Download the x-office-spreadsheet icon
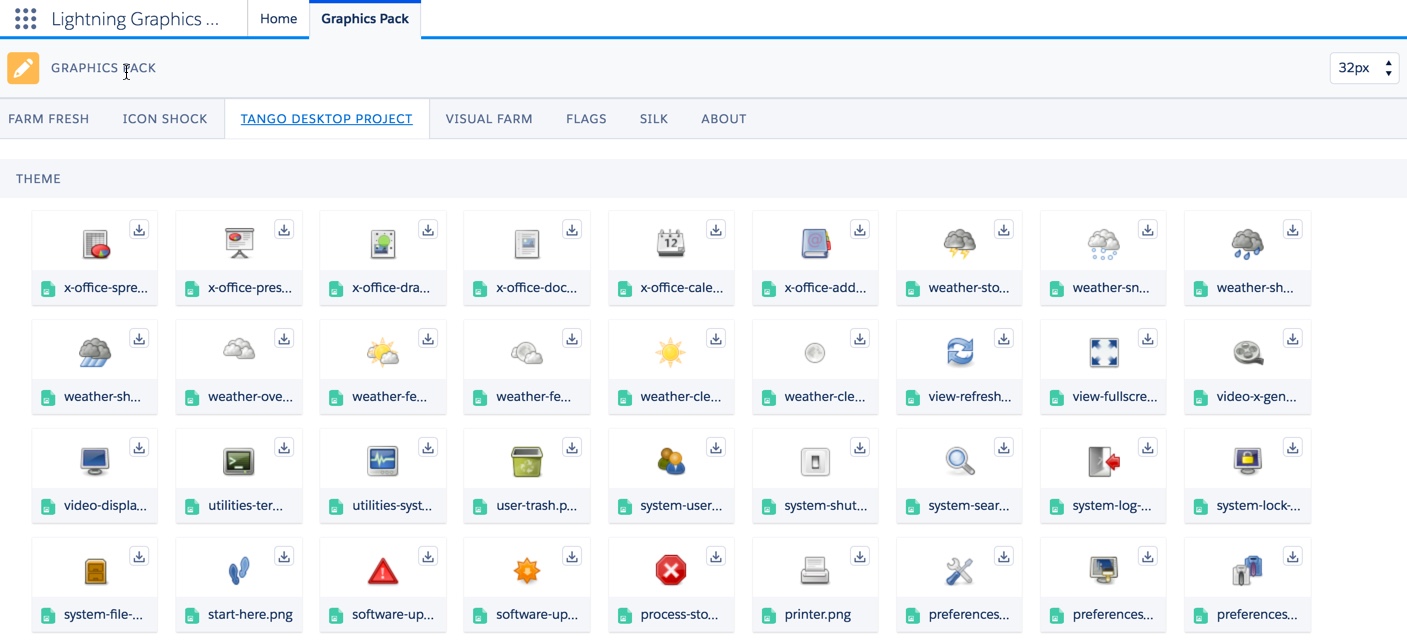This screenshot has height=642, width=1407. point(139,230)
